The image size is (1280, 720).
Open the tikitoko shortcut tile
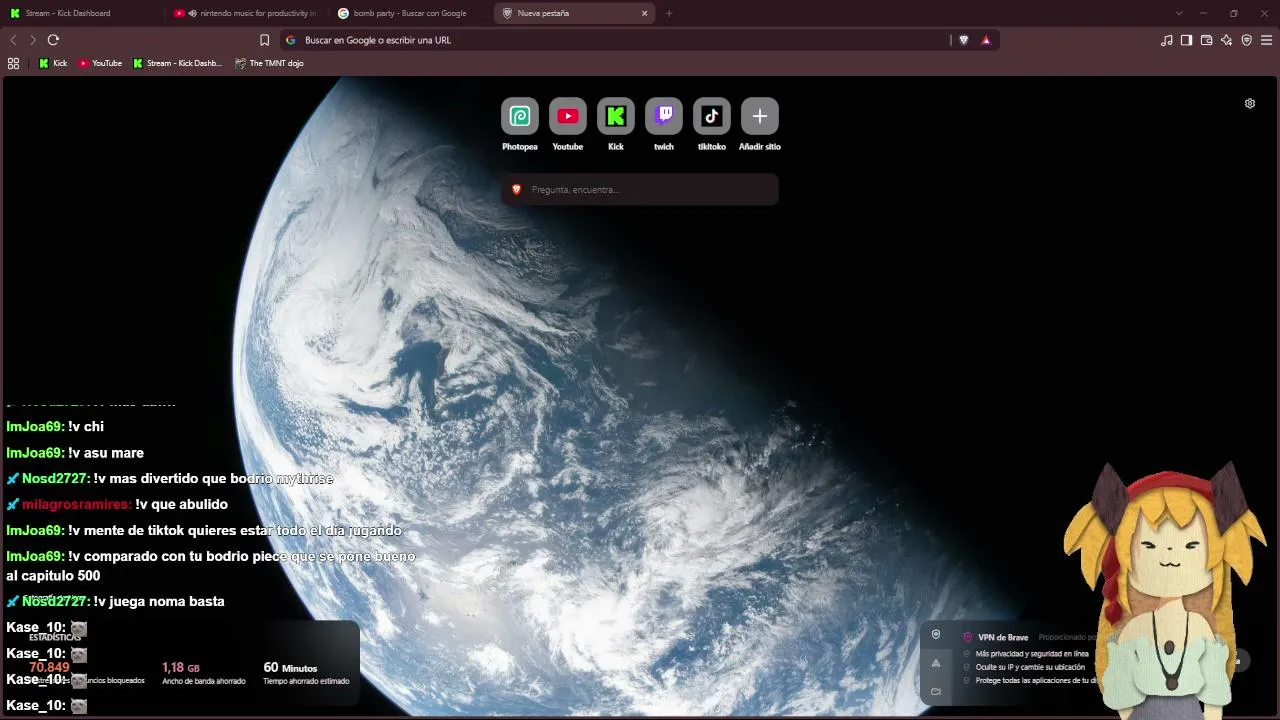(x=712, y=116)
